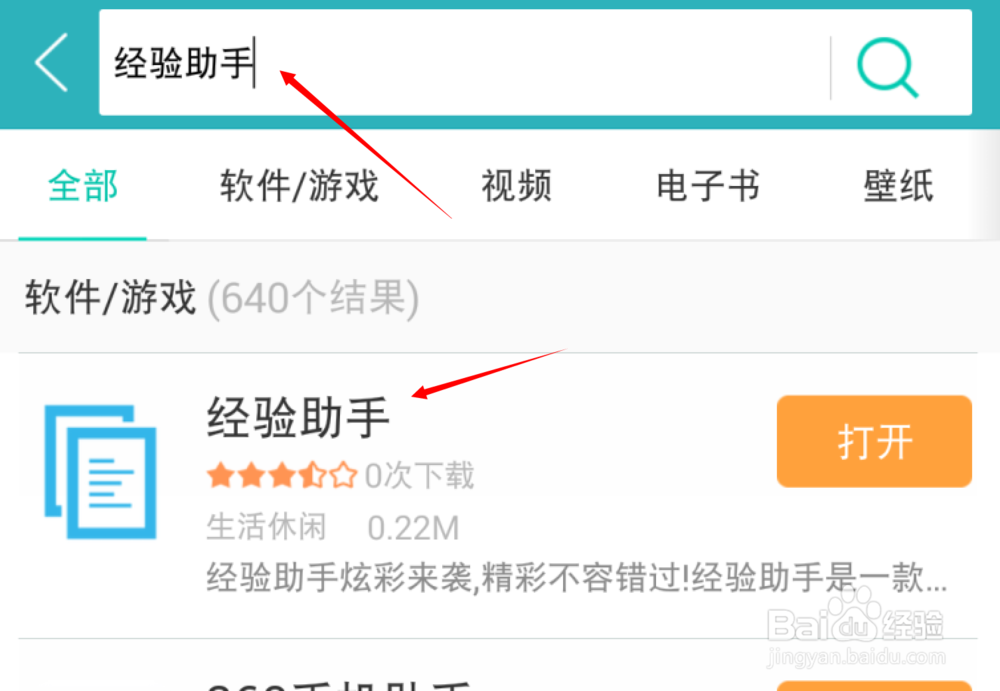Click the 0.22M file size label
Image resolution: width=1000 pixels, height=691 pixels.
click(x=413, y=528)
